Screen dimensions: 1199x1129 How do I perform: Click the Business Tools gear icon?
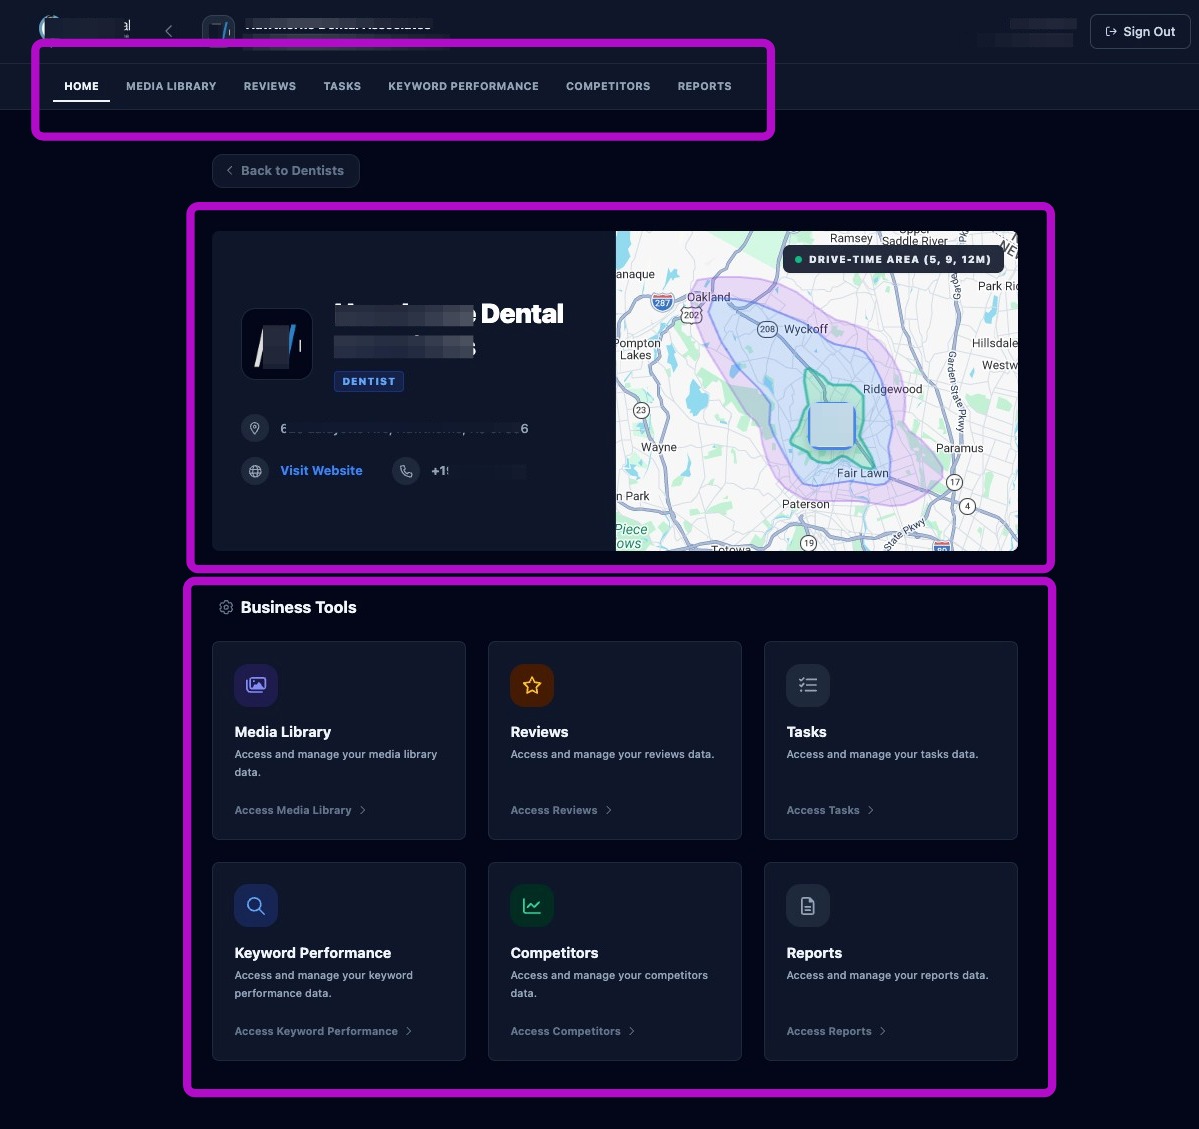(x=226, y=607)
